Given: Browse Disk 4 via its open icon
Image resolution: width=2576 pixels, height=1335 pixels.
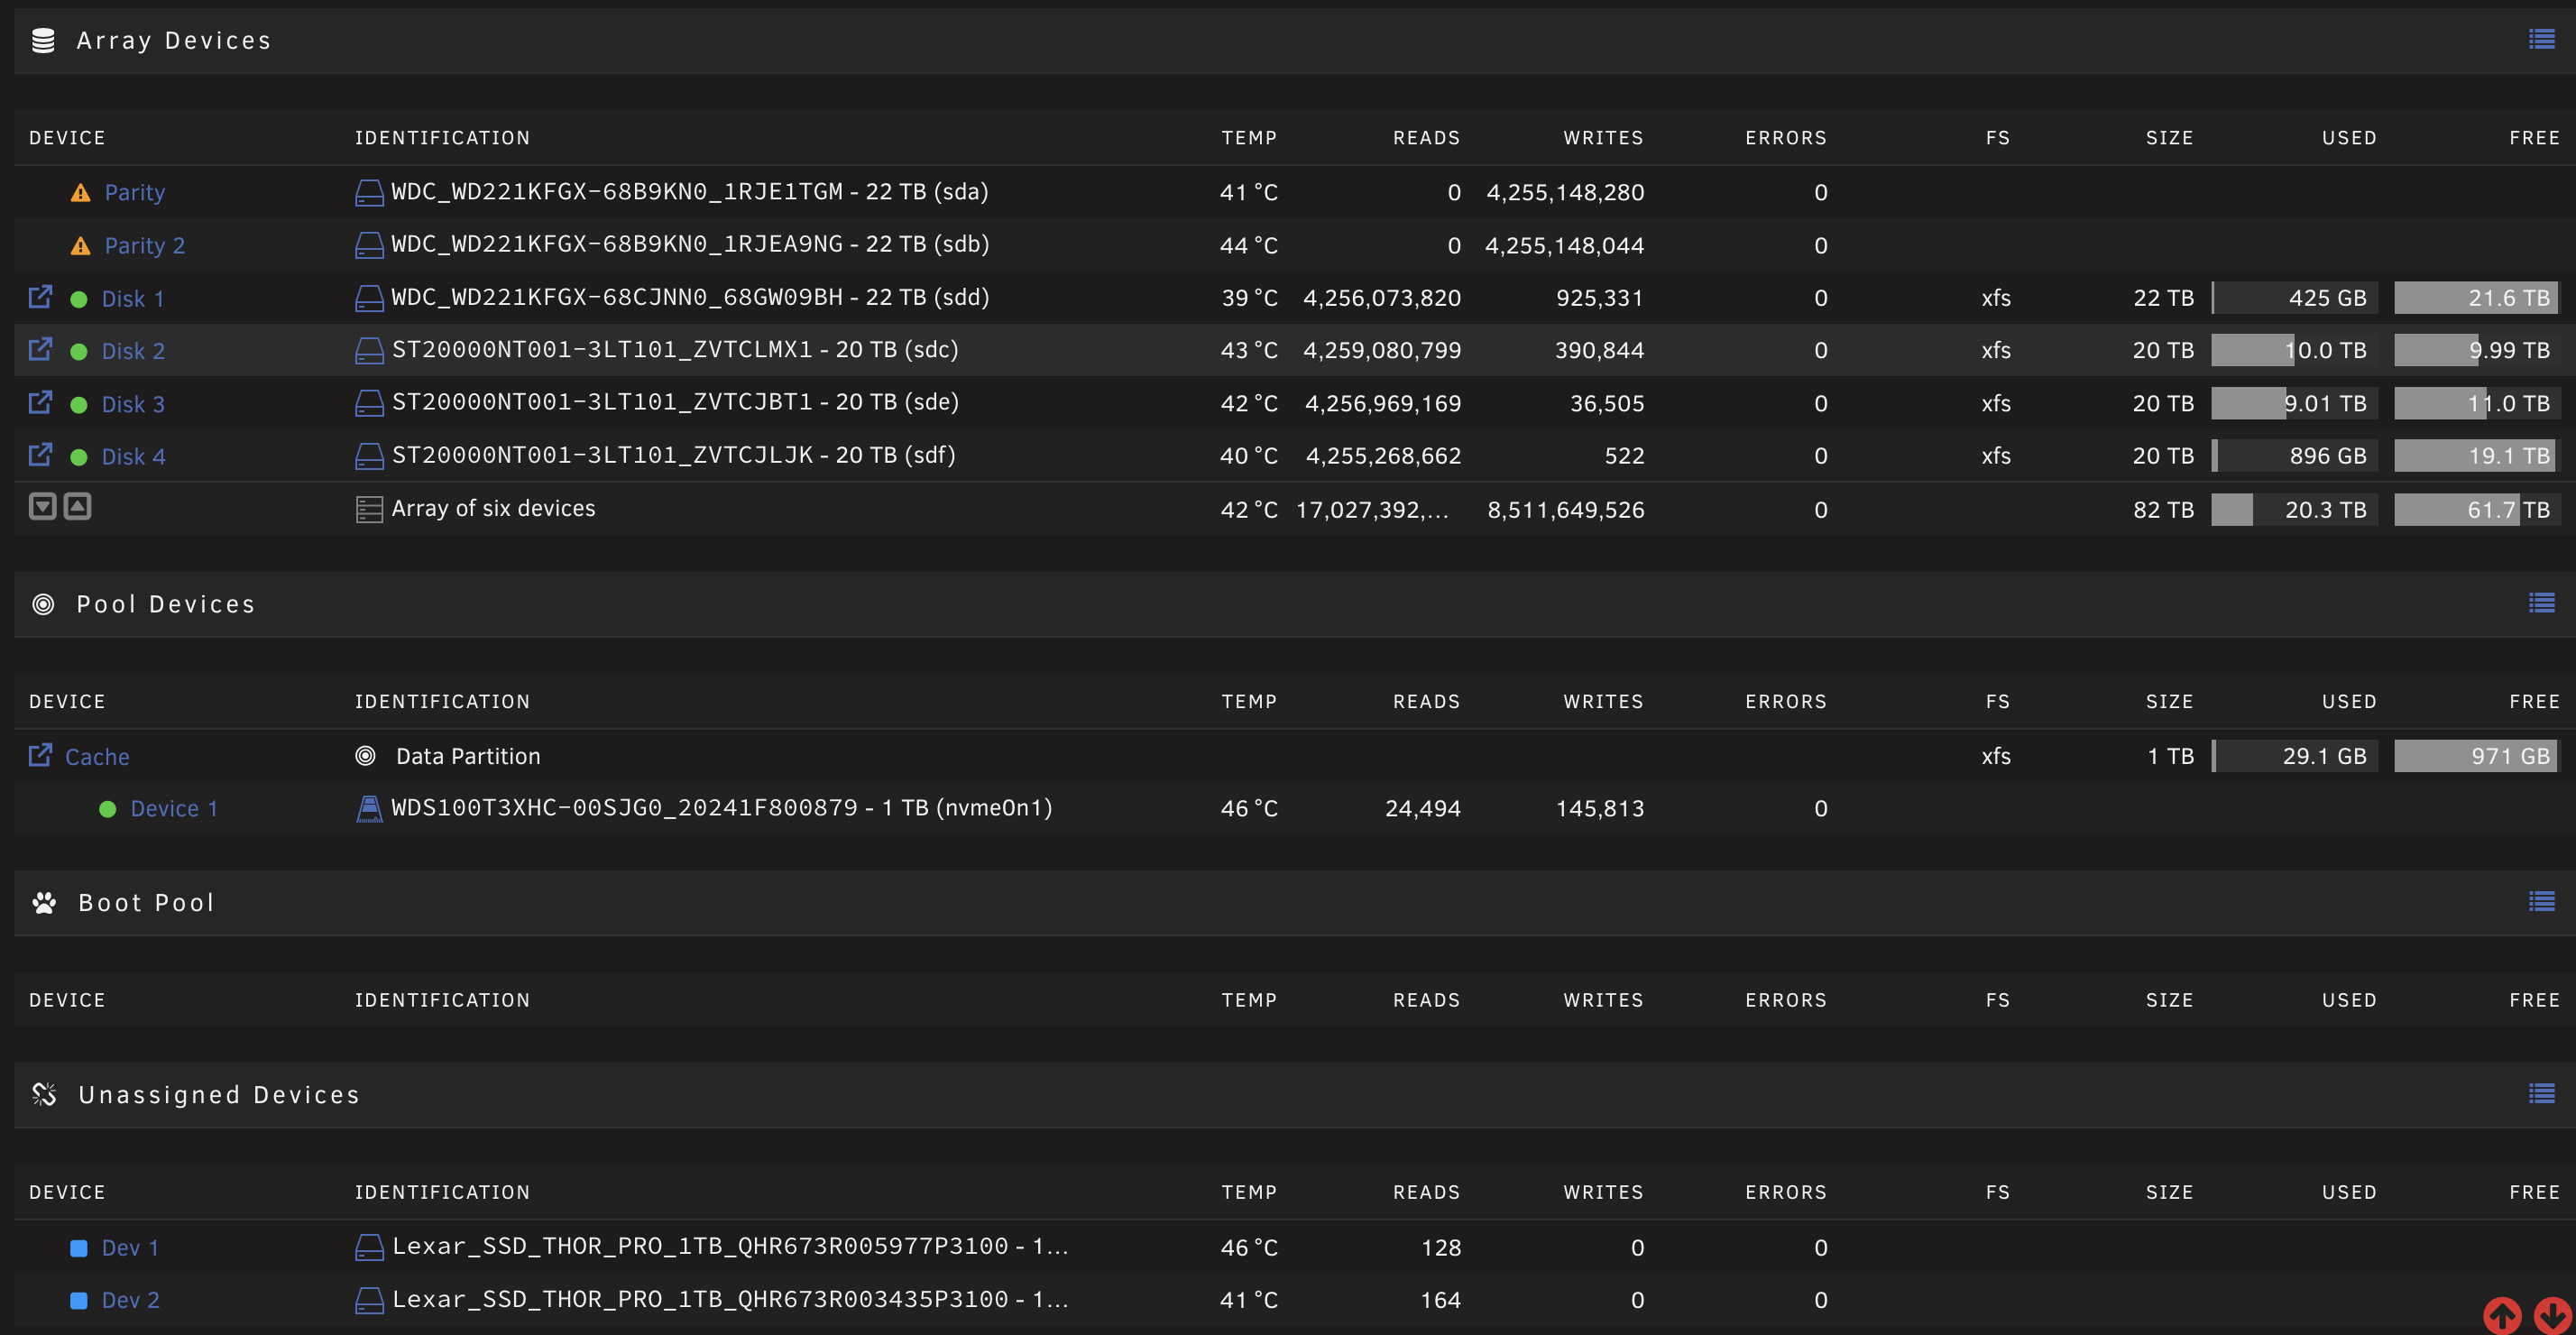Looking at the screenshot, I should tap(40, 454).
